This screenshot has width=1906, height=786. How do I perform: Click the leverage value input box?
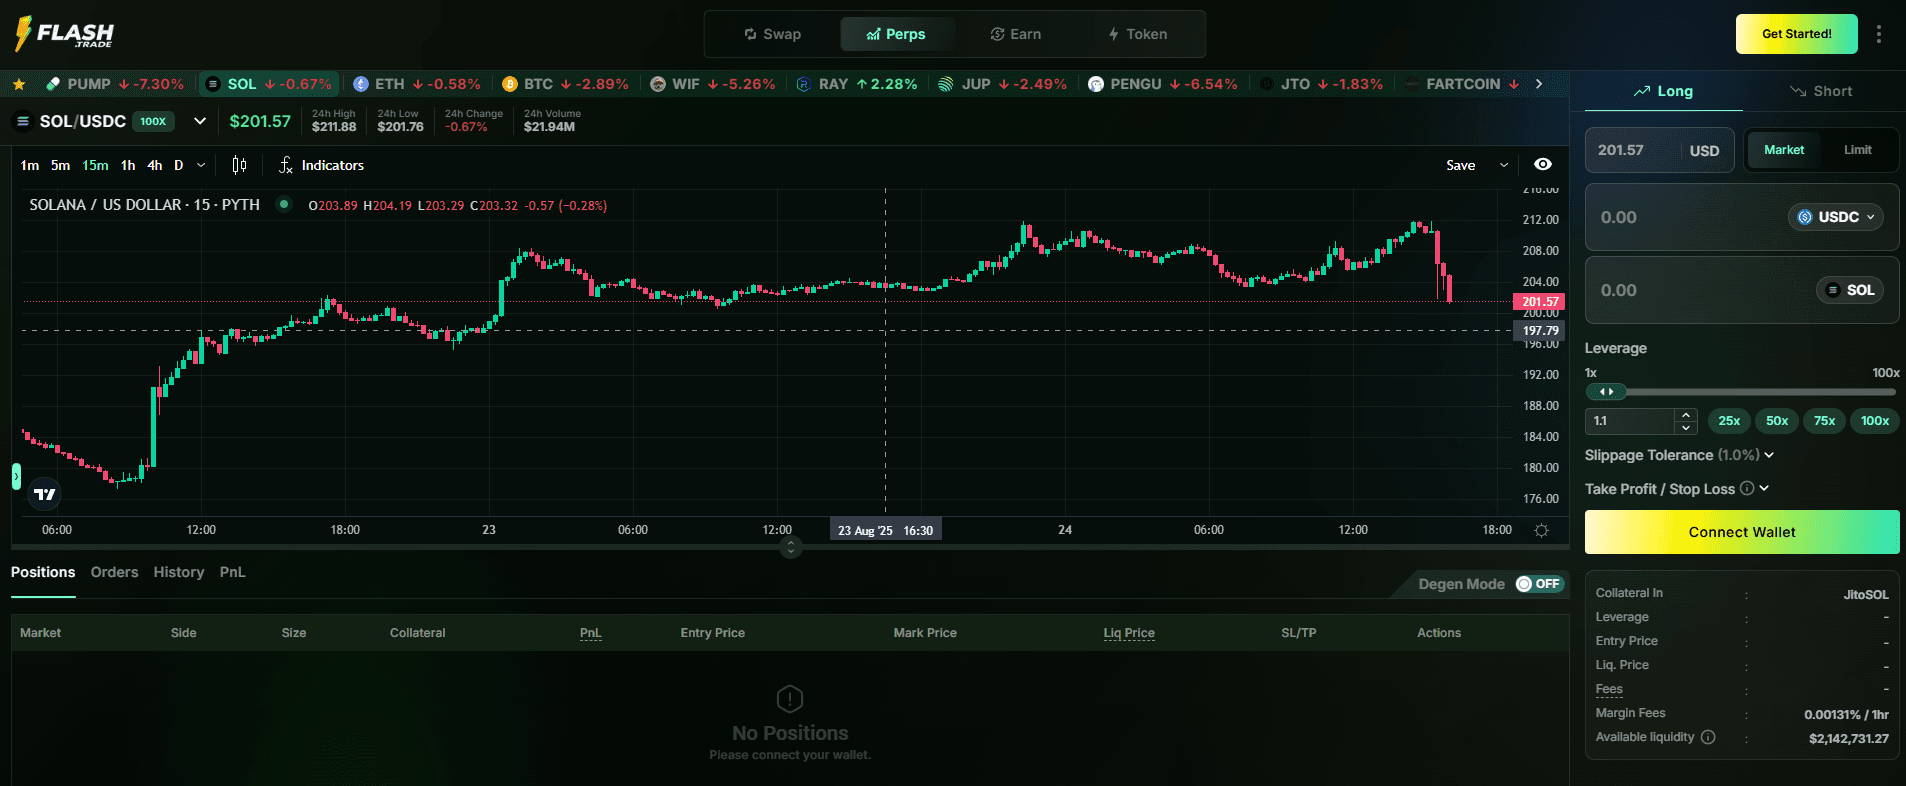1630,421
